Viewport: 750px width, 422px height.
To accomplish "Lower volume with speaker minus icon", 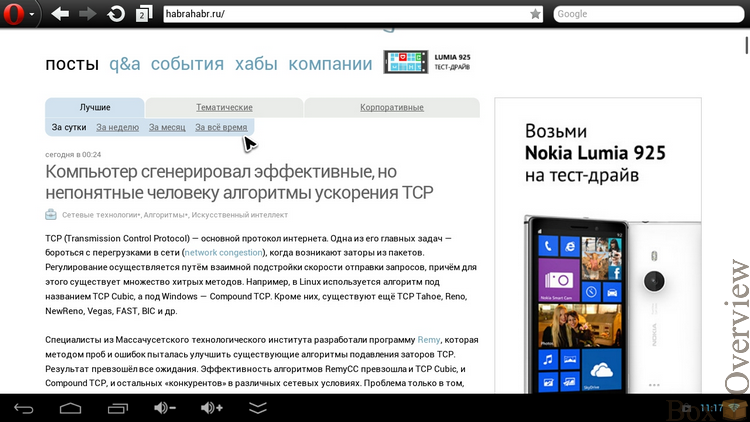I will pyautogui.click(x=165, y=408).
